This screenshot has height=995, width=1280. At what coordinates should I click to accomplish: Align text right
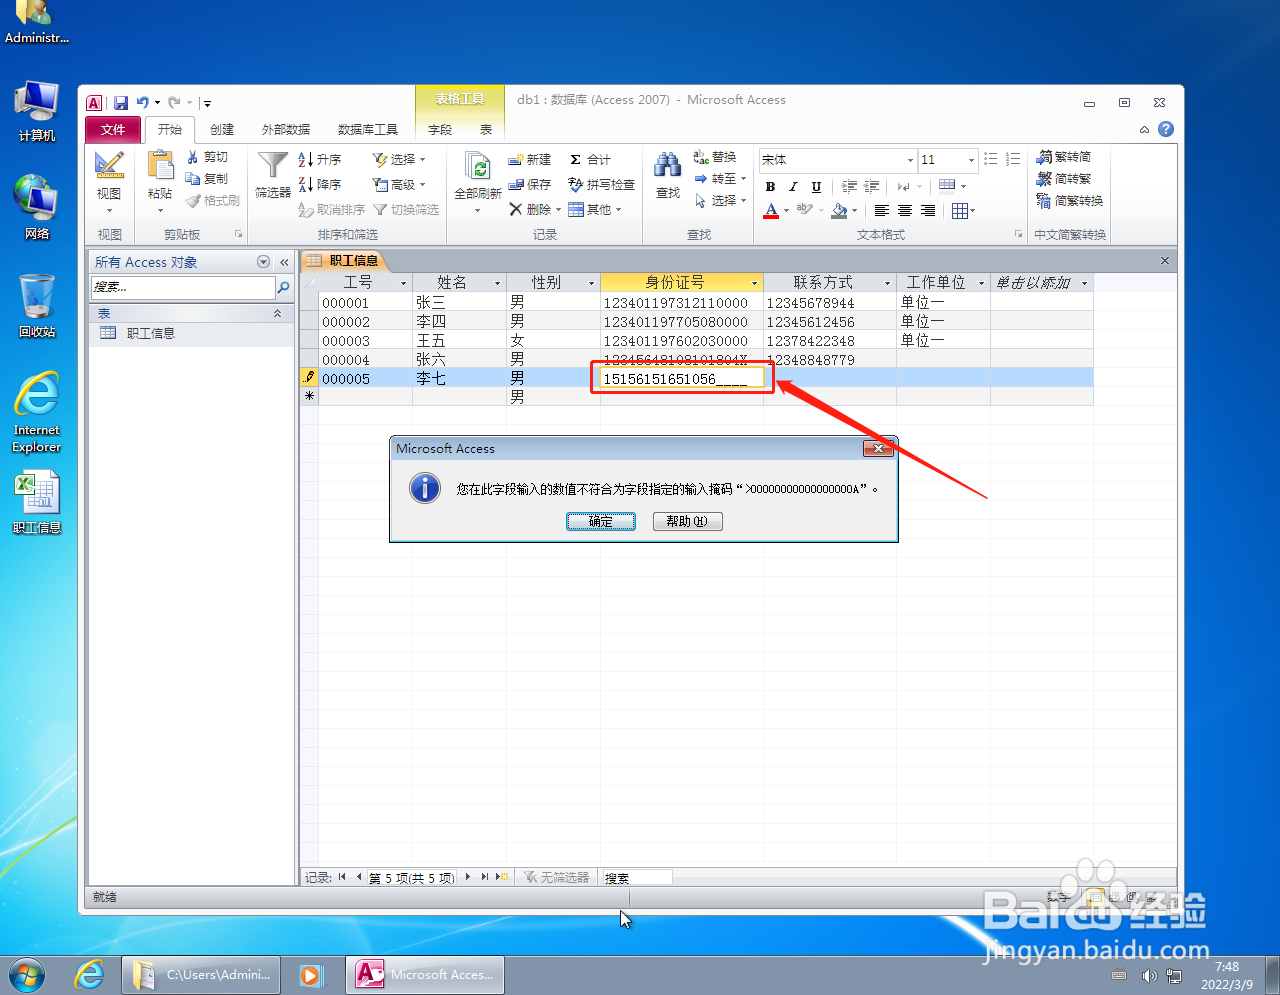coord(928,211)
